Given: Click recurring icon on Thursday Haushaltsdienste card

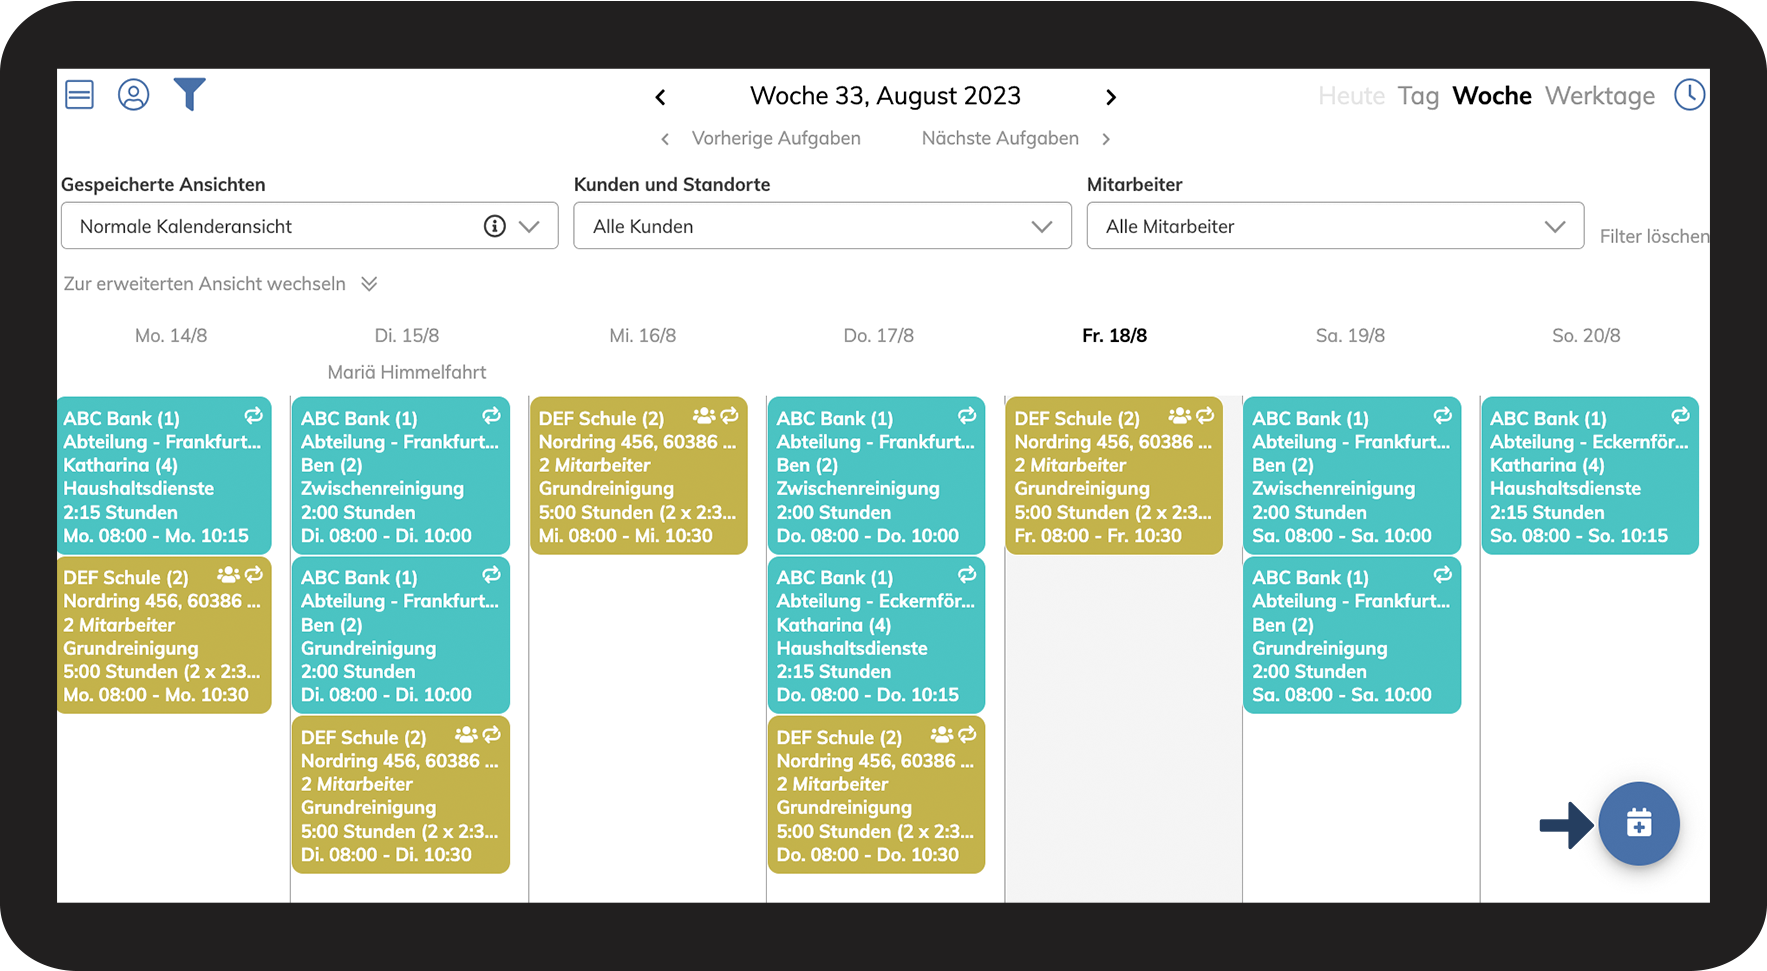Looking at the screenshot, I should coord(967,574).
